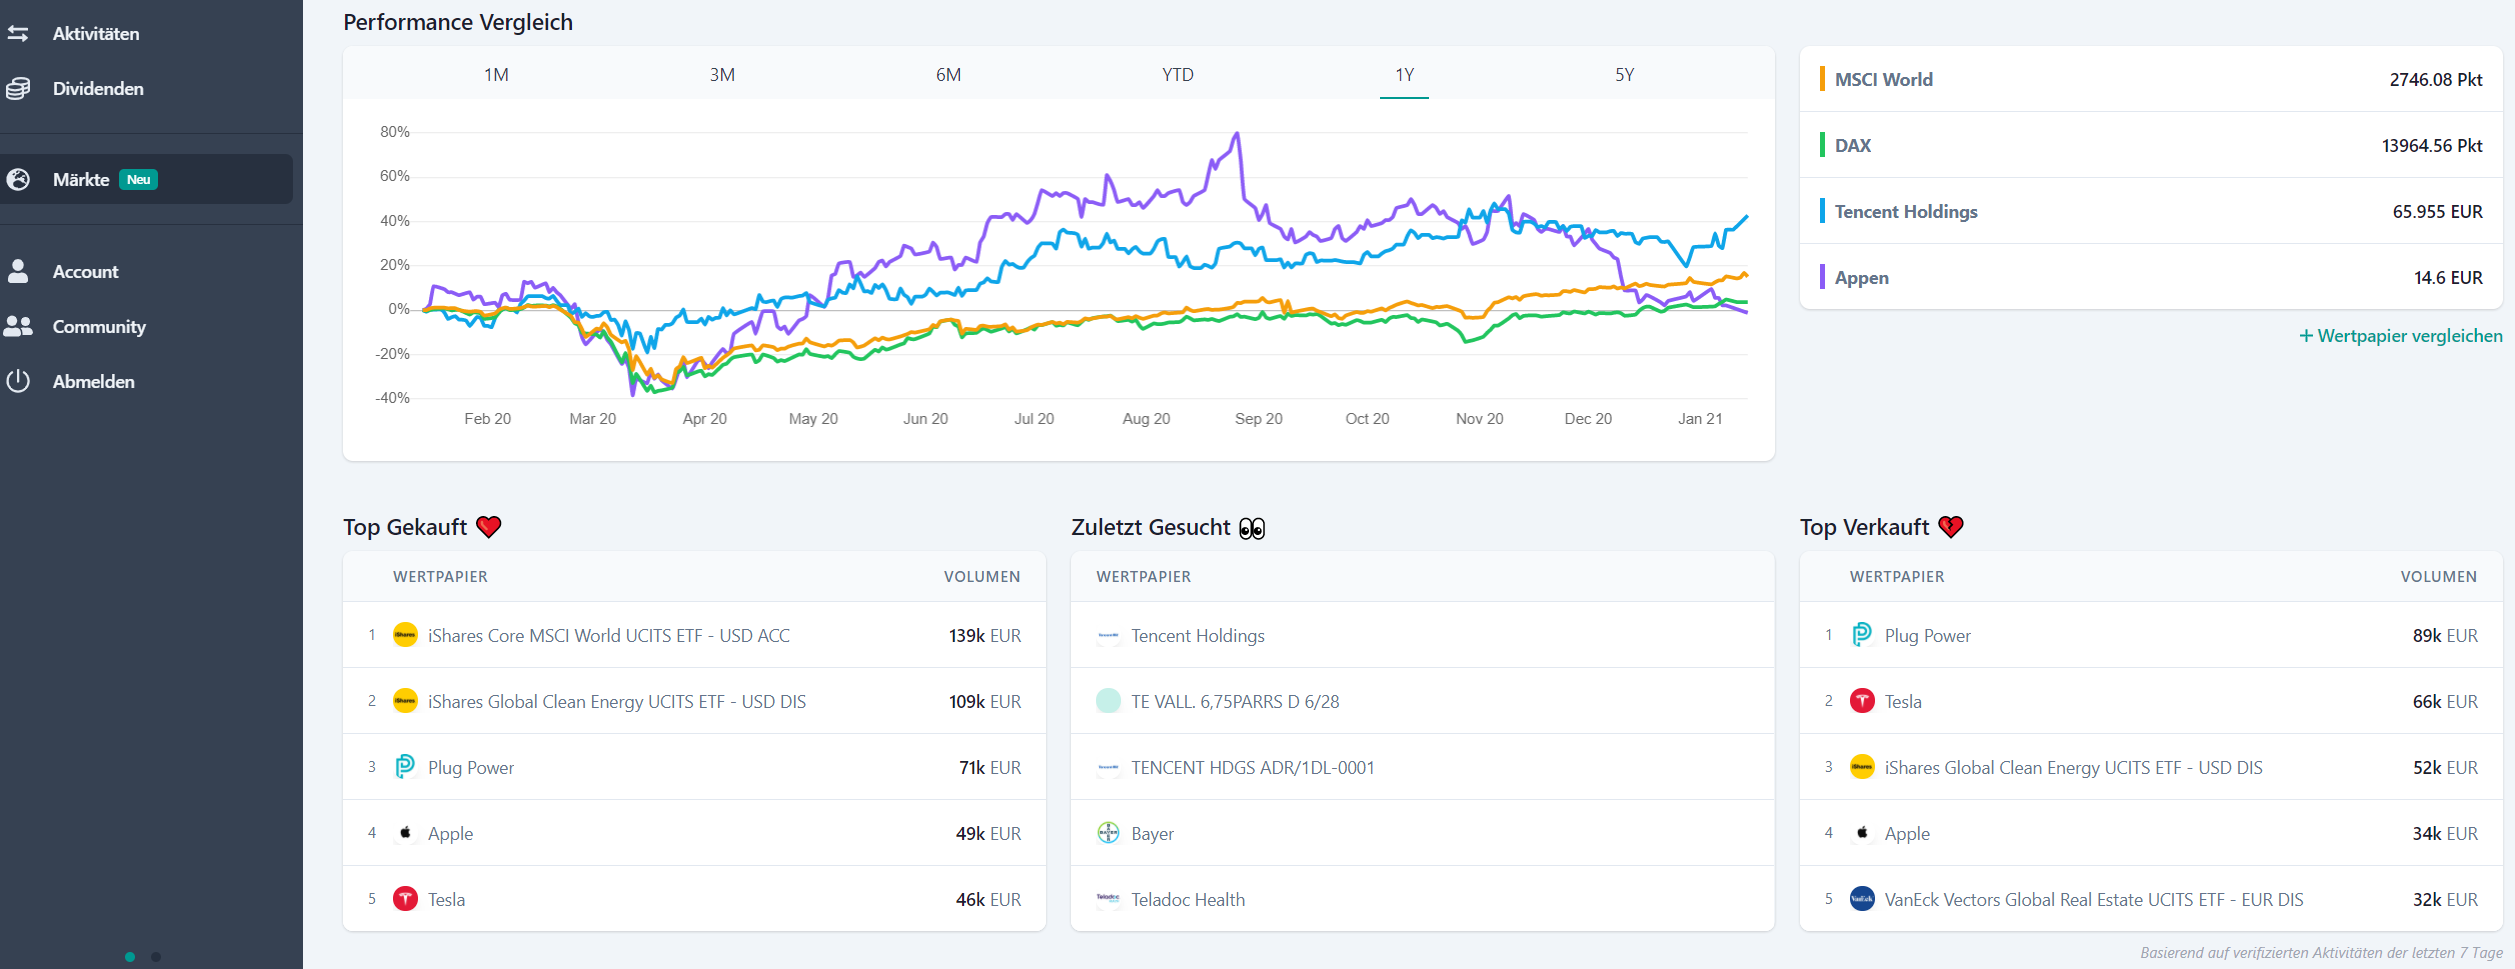Click the red heart next to Top Gekauft
This screenshot has height=969, width=2515.
click(489, 527)
